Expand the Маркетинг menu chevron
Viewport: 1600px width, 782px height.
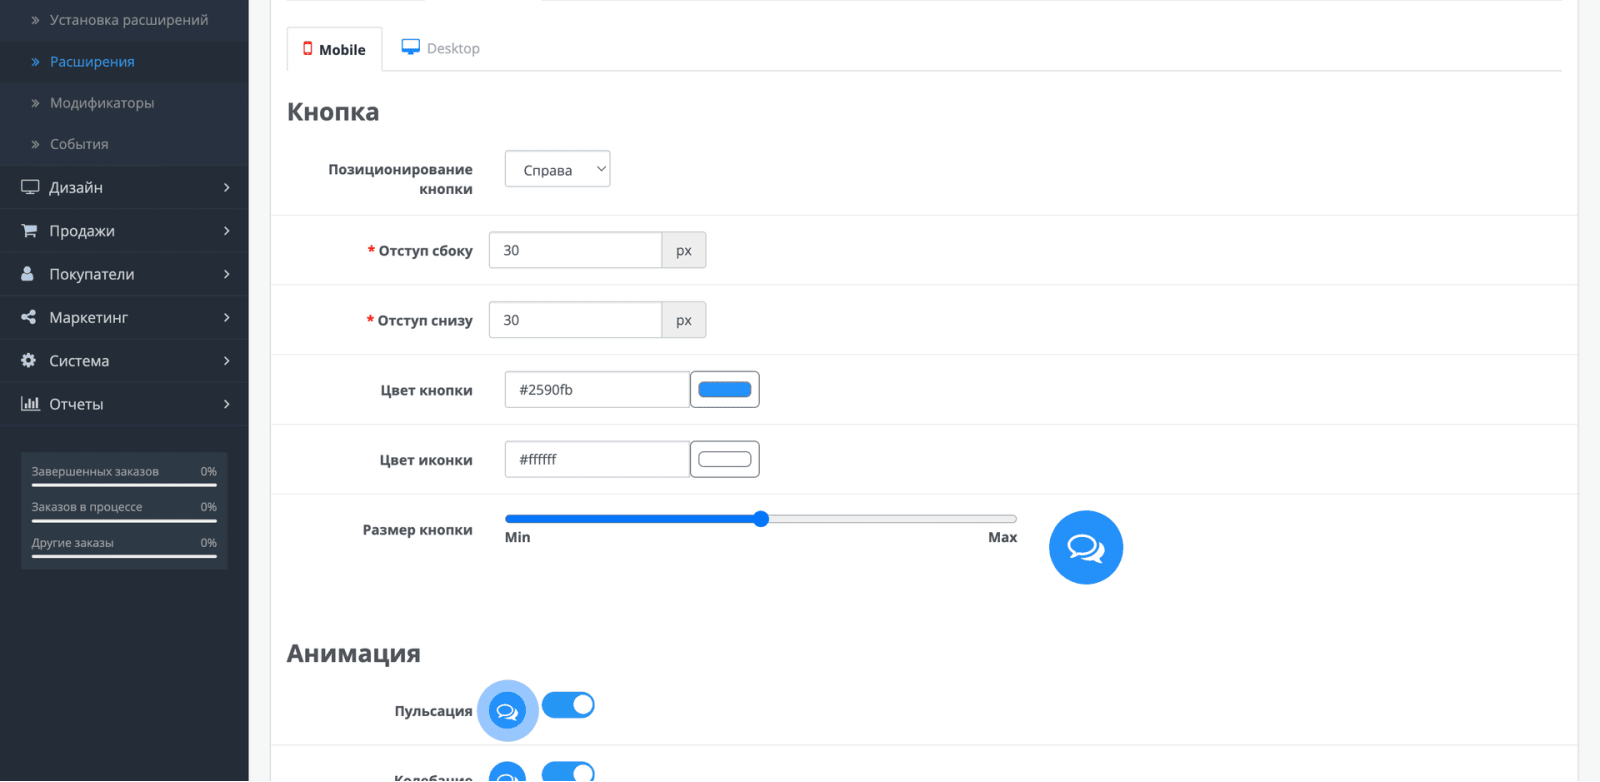pos(227,317)
